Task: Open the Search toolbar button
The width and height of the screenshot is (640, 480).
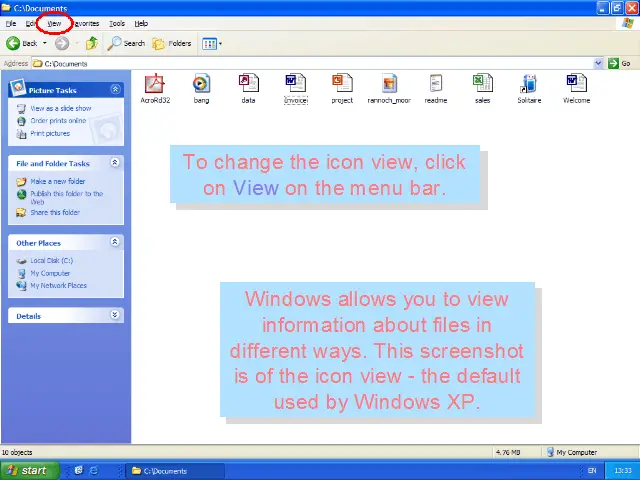Action: (x=127, y=43)
